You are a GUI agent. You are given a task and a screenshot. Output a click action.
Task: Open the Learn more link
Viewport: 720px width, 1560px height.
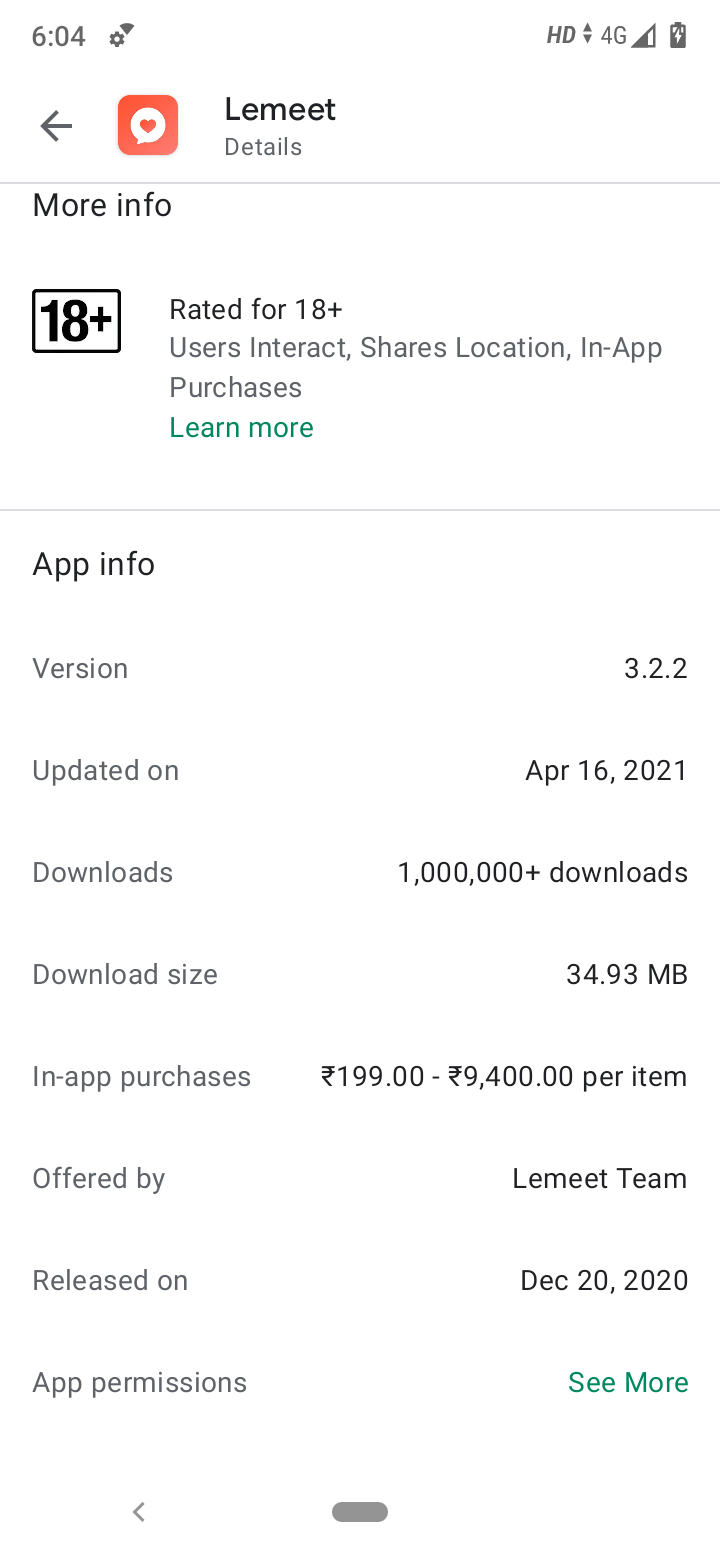point(241,428)
